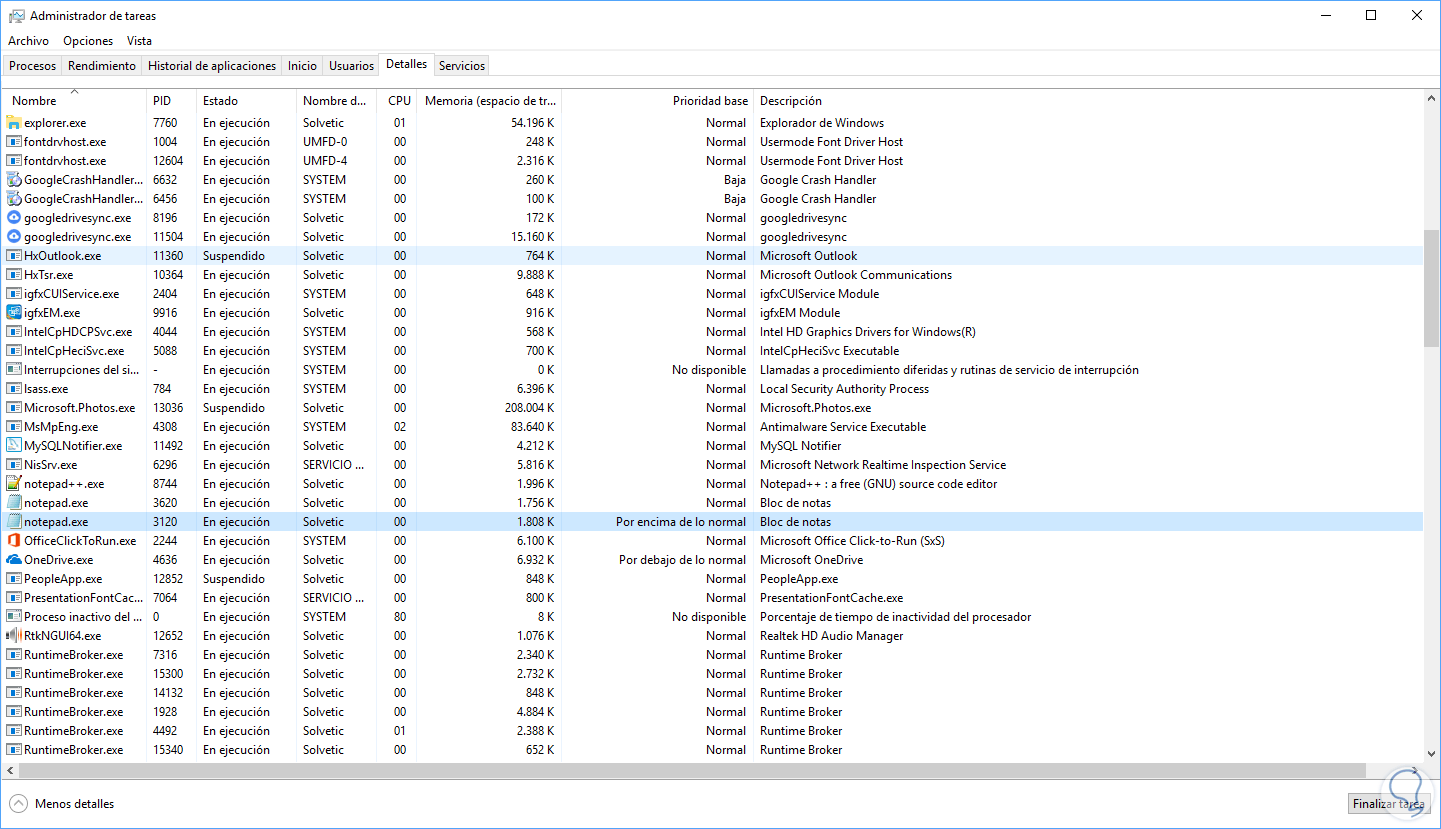
Task: Open the Archivo menu
Action: 28,41
